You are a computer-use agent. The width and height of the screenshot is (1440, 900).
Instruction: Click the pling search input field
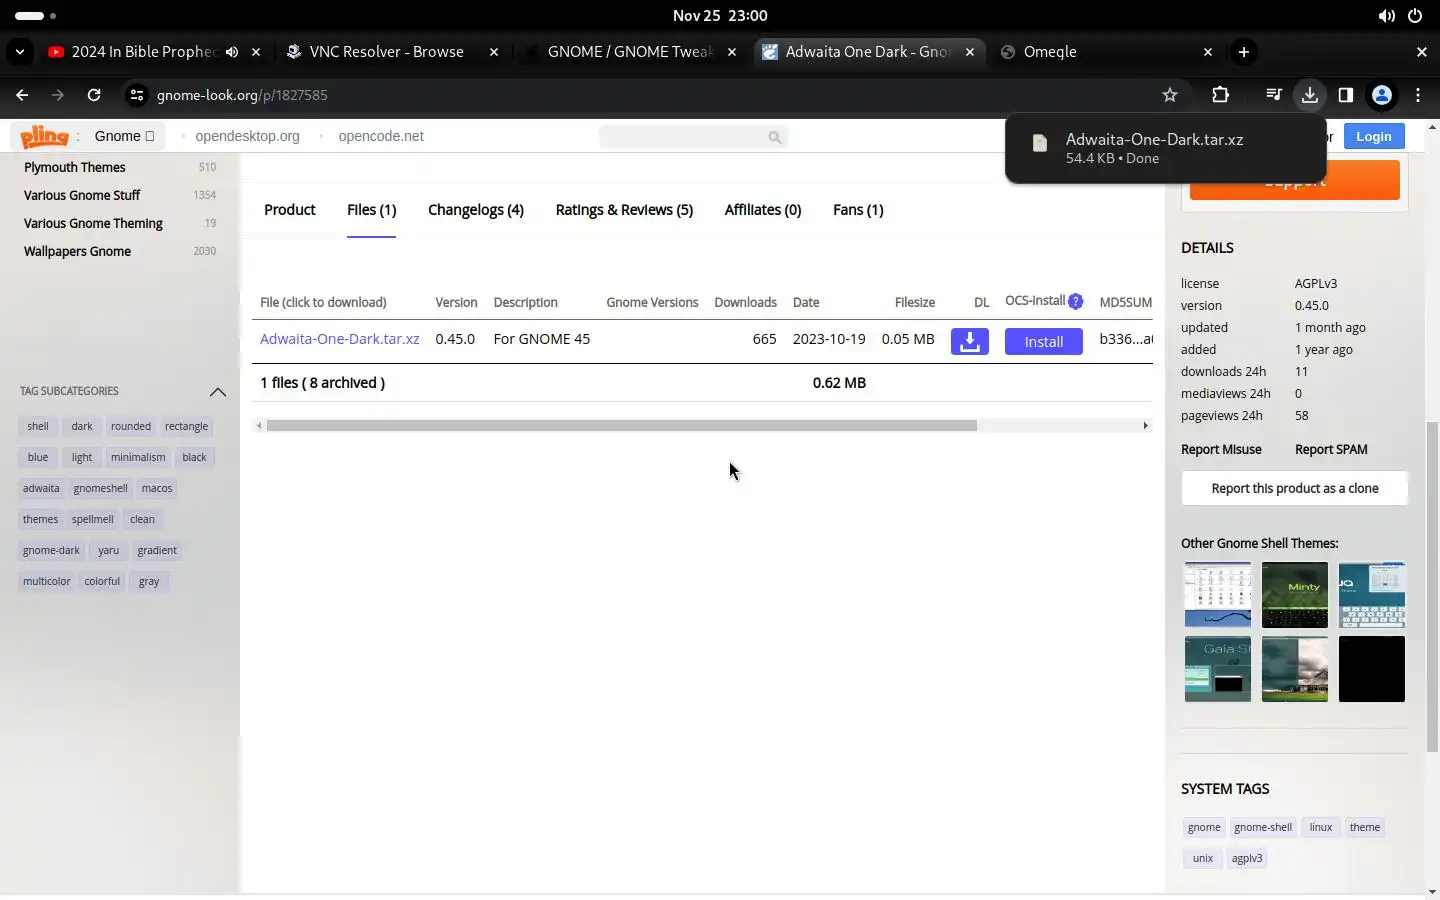coord(693,136)
